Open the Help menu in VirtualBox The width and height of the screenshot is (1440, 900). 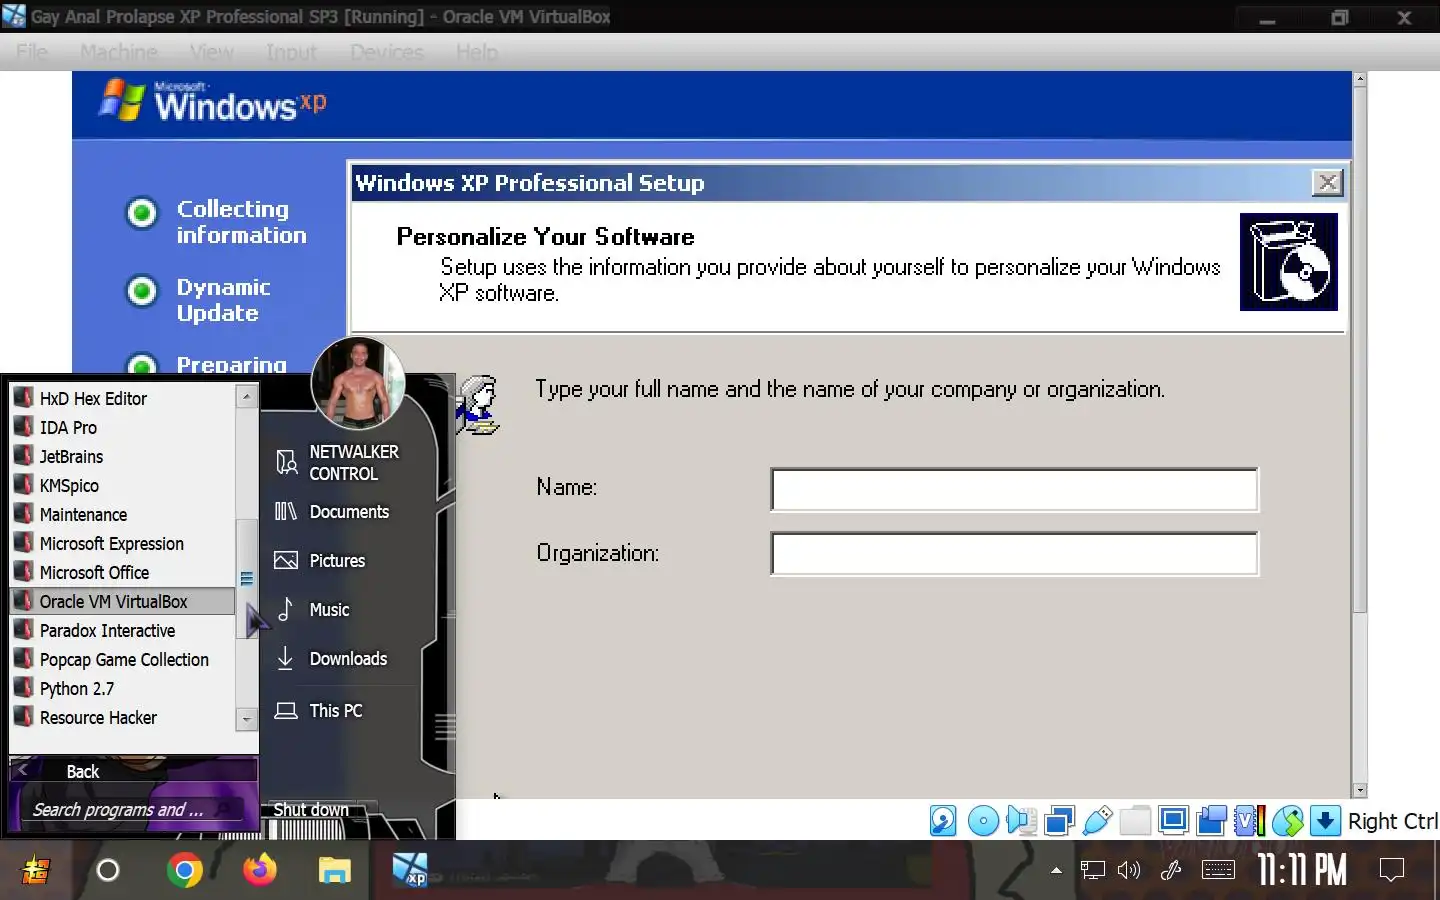476,52
